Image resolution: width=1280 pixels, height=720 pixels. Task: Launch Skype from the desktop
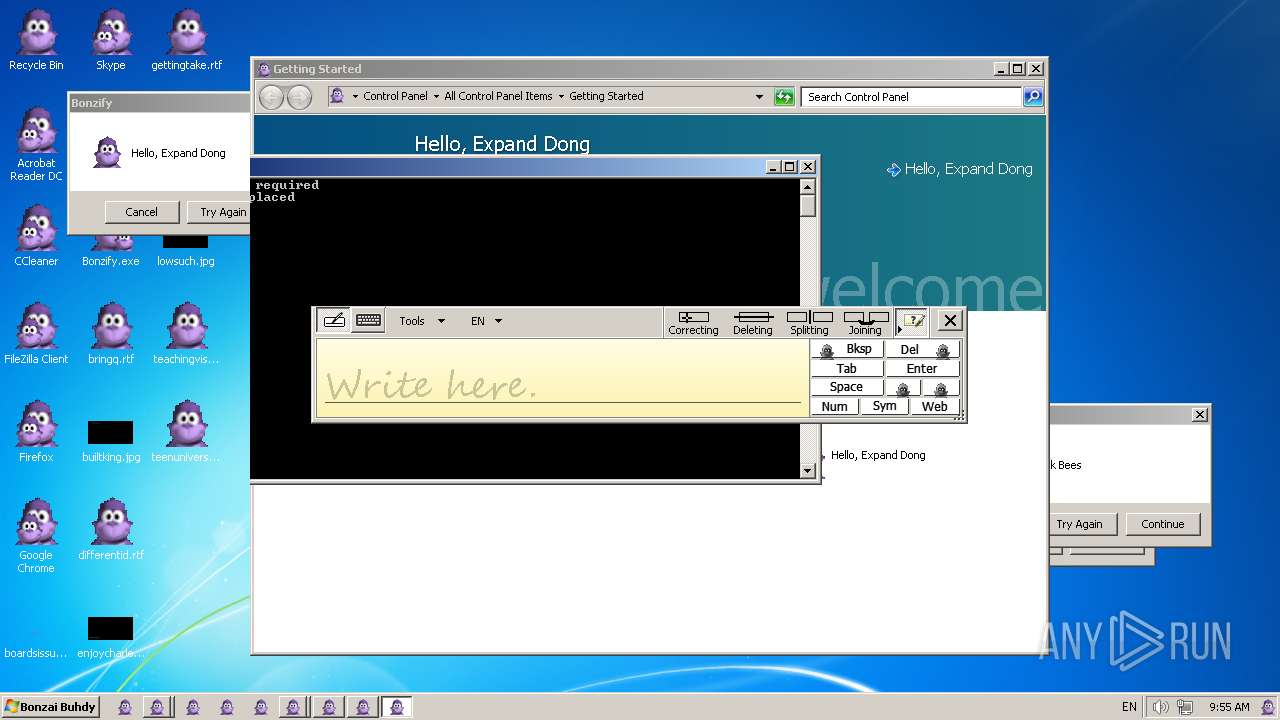point(111,40)
